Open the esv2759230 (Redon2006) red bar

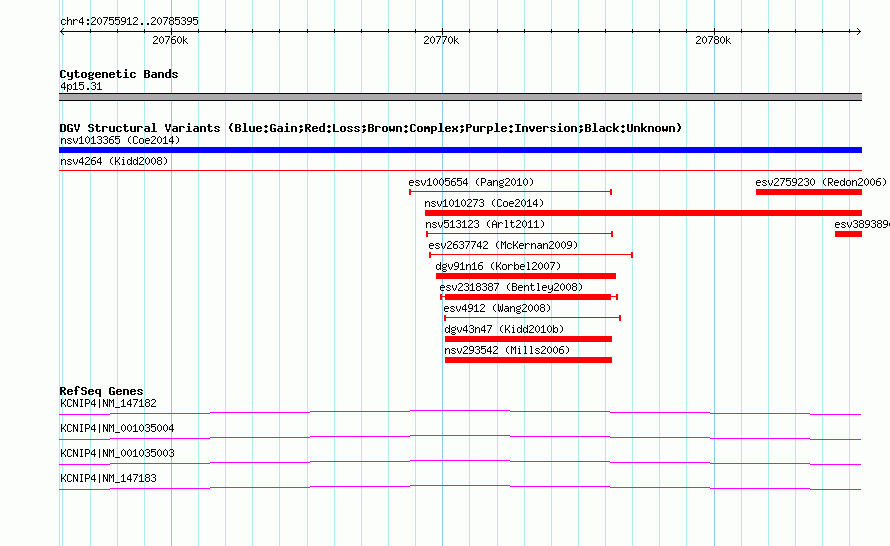tap(809, 192)
